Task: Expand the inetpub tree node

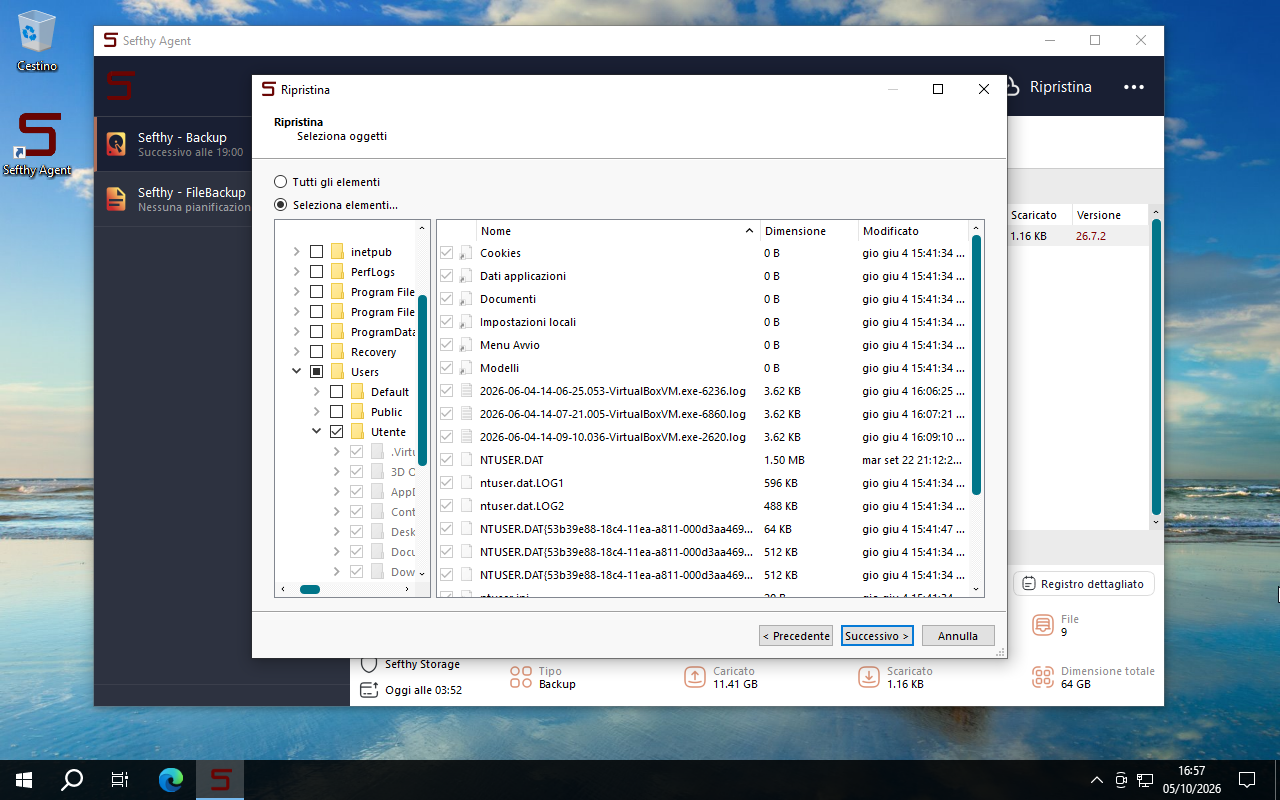Action: (296, 252)
